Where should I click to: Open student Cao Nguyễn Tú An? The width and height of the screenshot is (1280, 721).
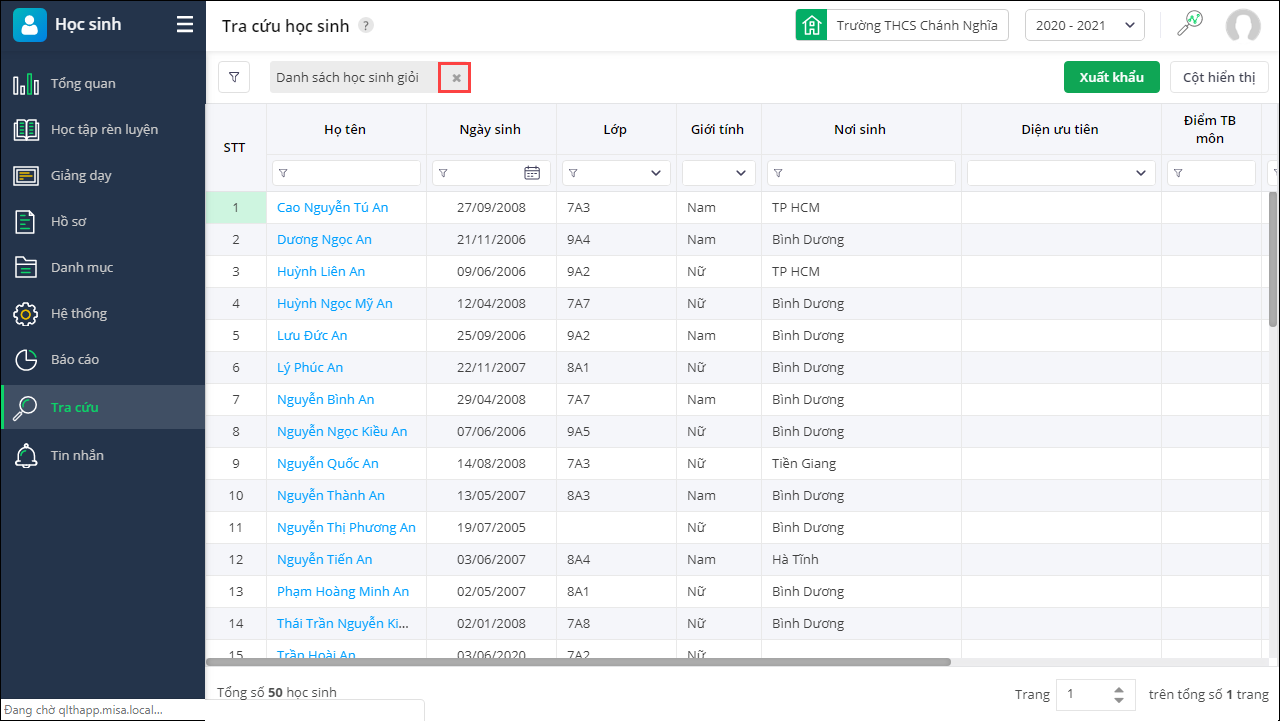point(332,207)
